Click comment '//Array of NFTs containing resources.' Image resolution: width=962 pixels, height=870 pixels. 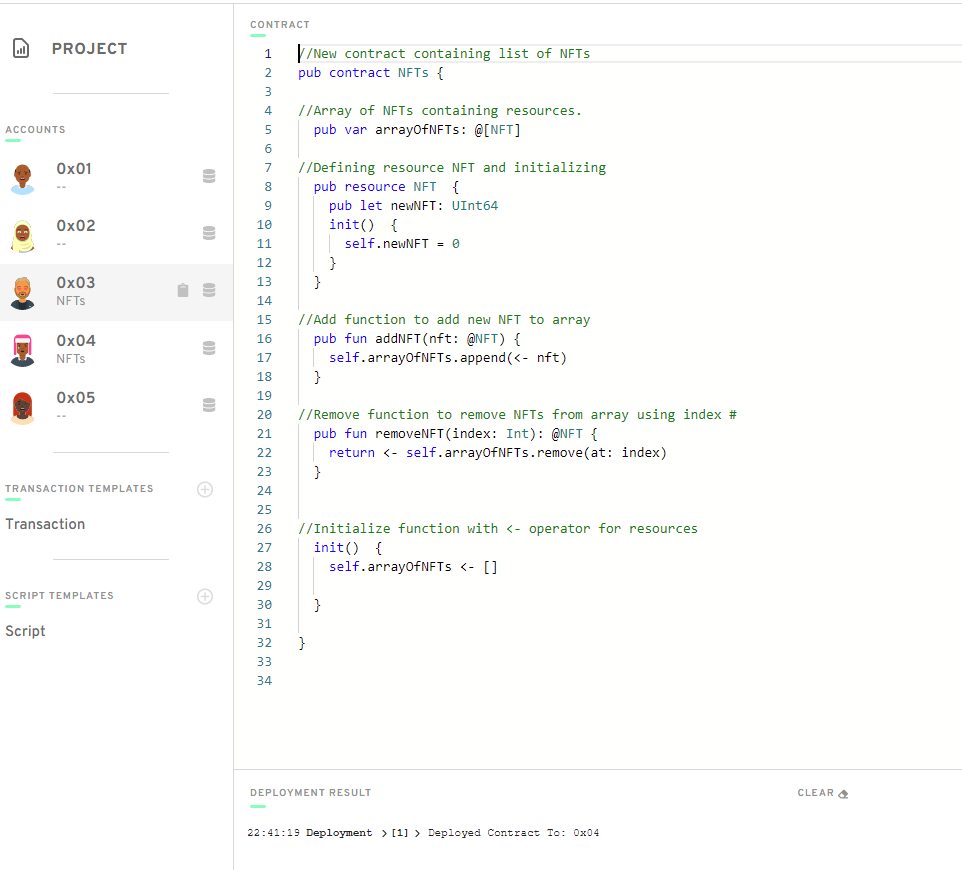click(440, 111)
